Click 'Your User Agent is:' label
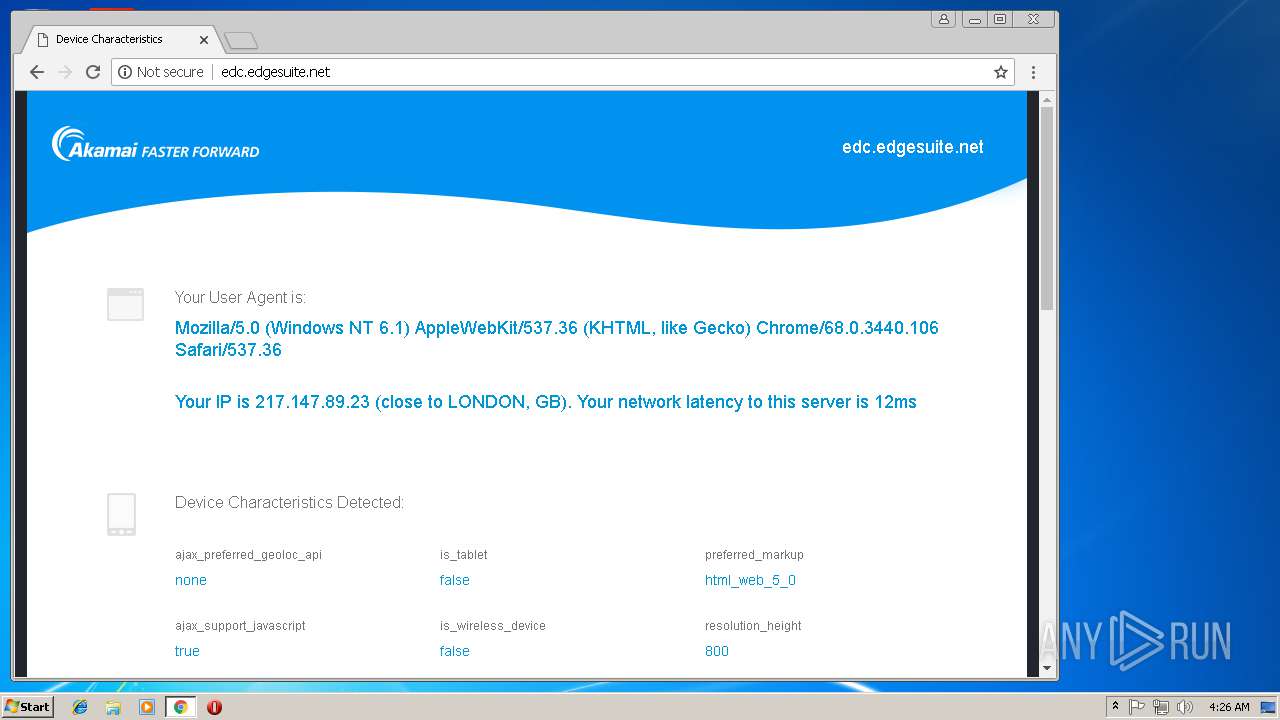 (x=240, y=297)
